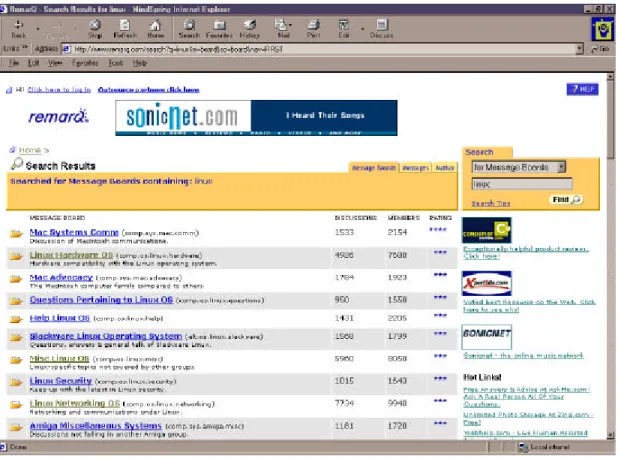Switch to the Message Boards tab

point(374,168)
